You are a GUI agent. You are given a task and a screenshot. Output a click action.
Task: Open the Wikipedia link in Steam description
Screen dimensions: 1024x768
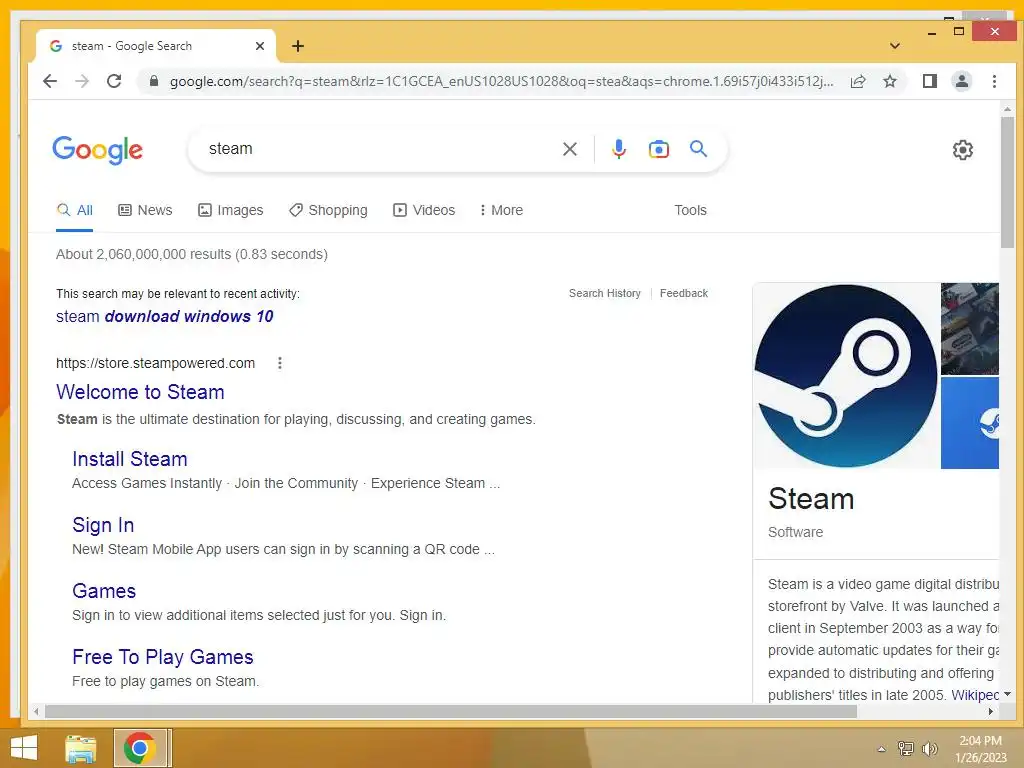[x=975, y=695]
